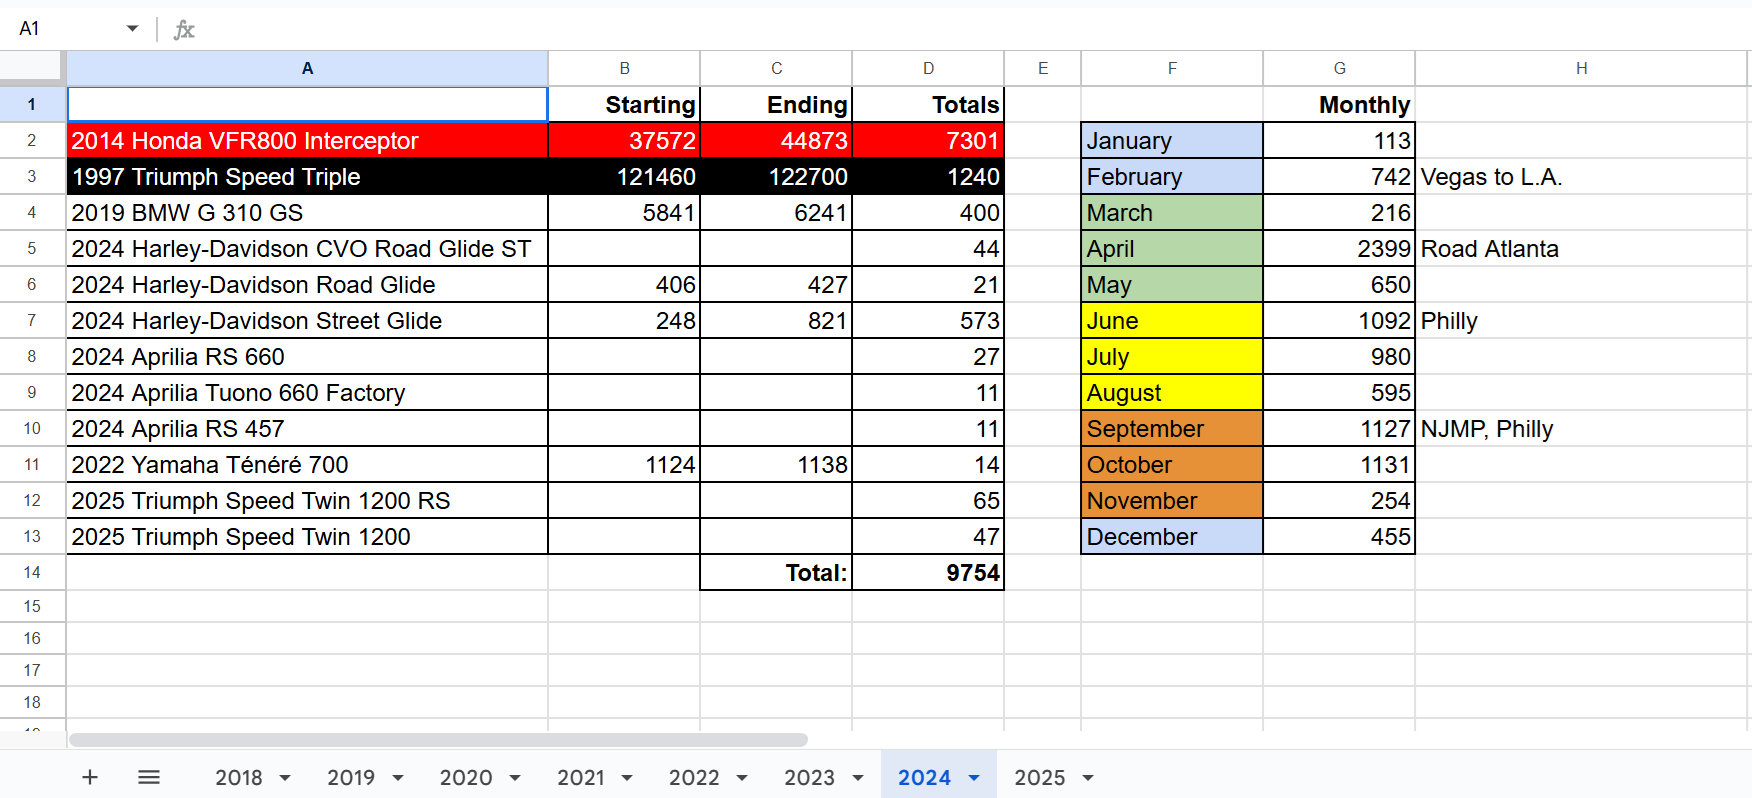This screenshot has height=798, width=1752.
Task: Select 2024 Harley-Davidson CVO Road Glide ST cell
Action: tap(307, 249)
